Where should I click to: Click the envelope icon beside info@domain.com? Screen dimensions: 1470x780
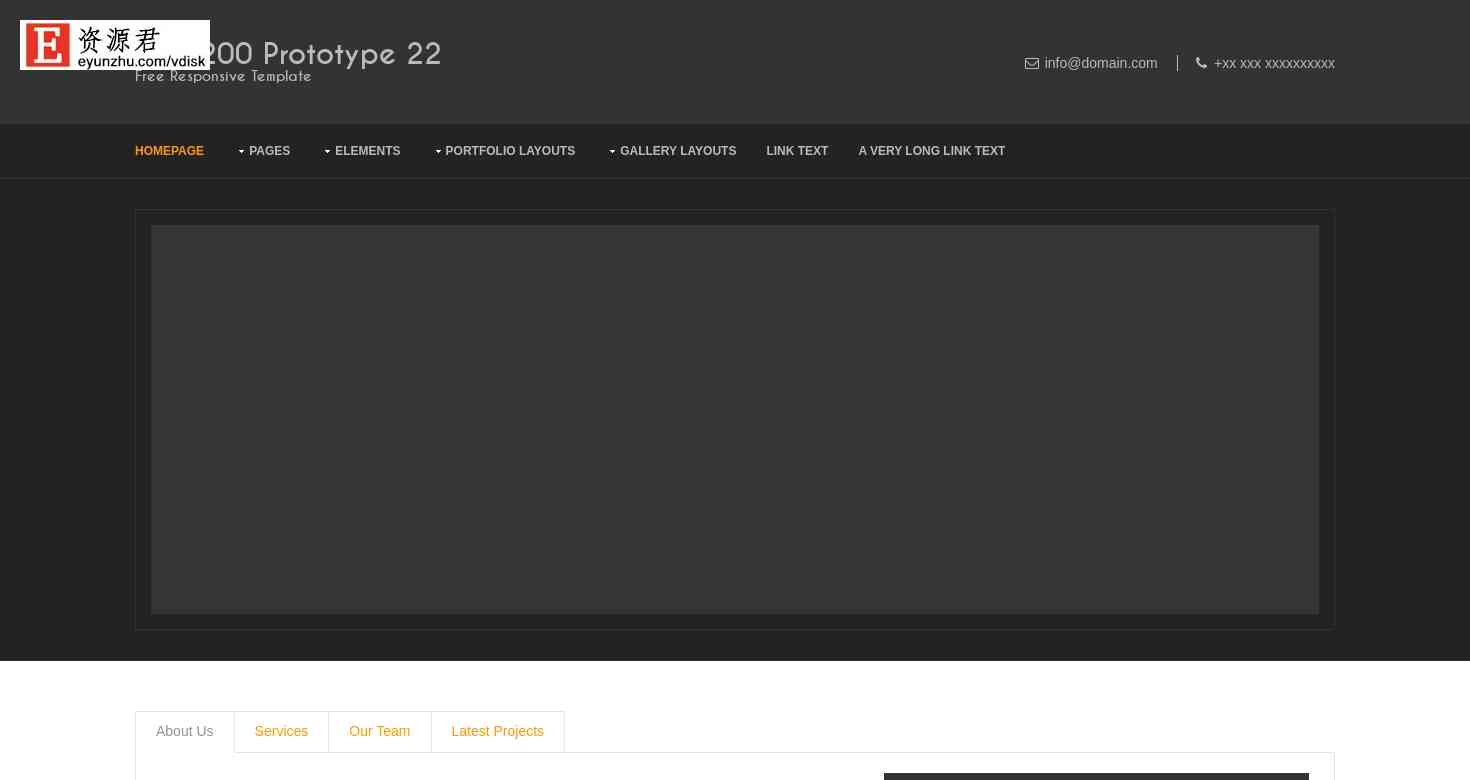pyautogui.click(x=1031, y=63)
